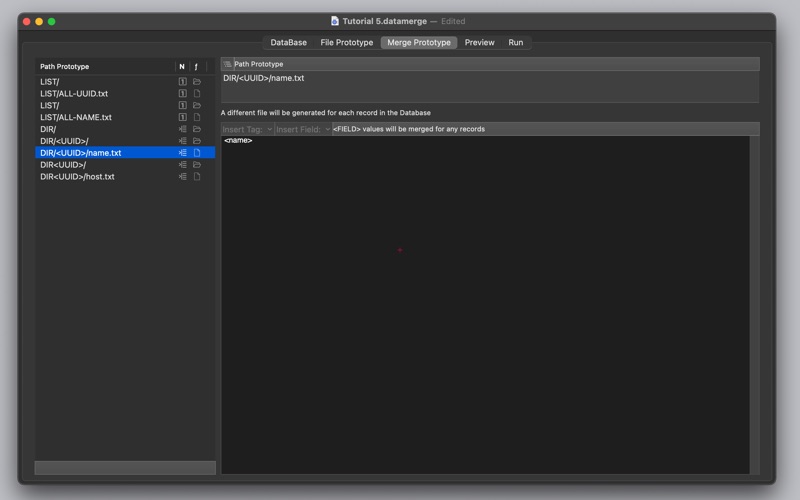The width and height of the screenshot is (800, 500).
Task: Click the window title Tutorial 5.datamerge
Action: (x=385, y=21)
